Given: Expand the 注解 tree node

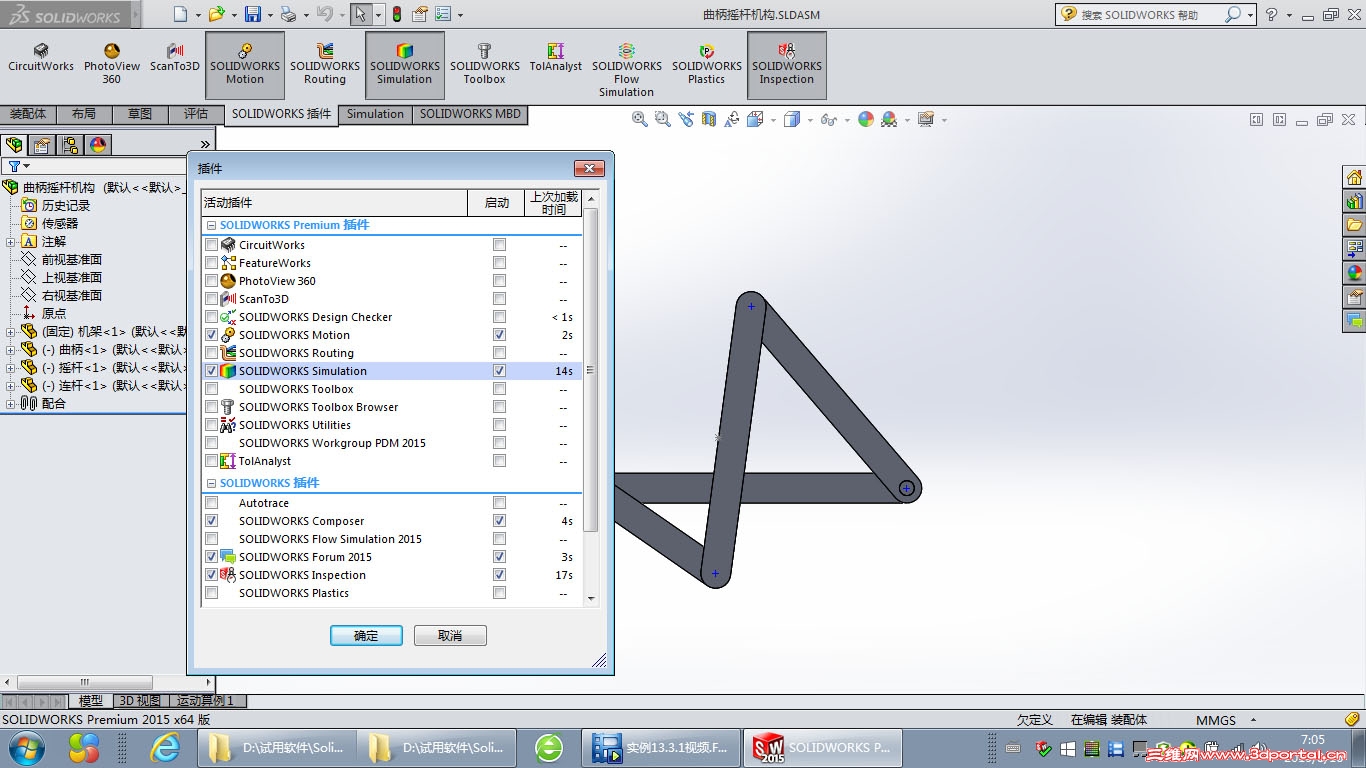Looking at the screenshot, I should pyautogui.click(x=10, y=242).
